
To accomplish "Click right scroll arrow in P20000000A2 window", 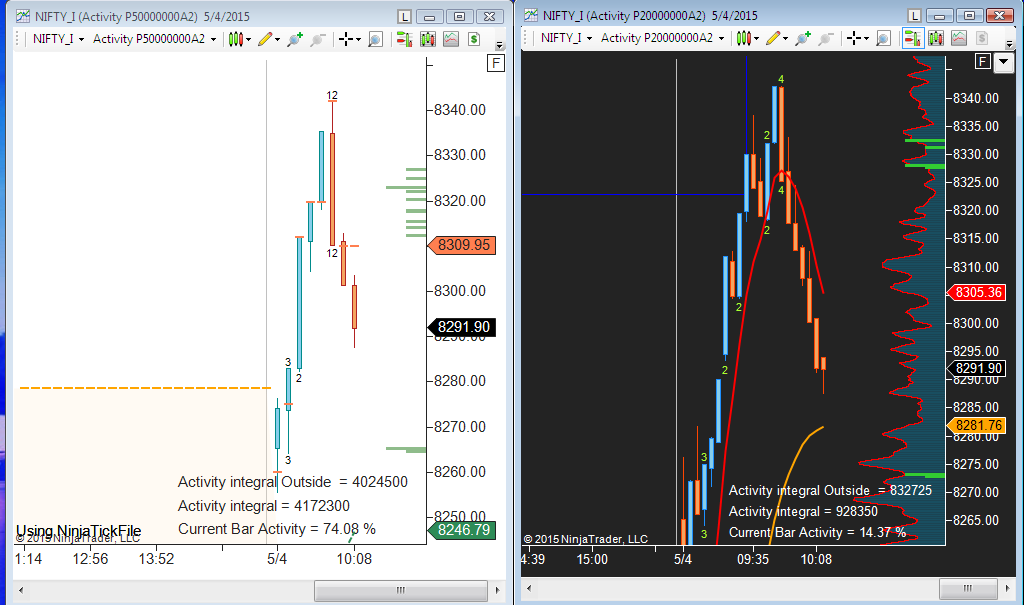I will click(x=1008, y=589).
